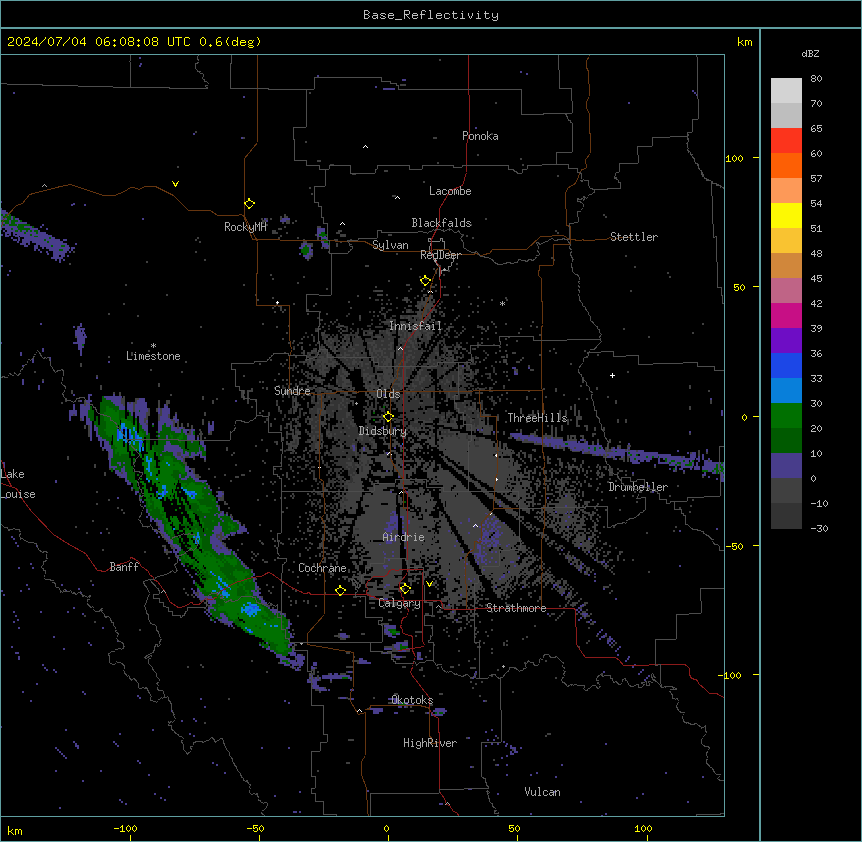The image size is (862, 842).
Task: Click the Blackfalds city label
Action: tap(441, 223)
